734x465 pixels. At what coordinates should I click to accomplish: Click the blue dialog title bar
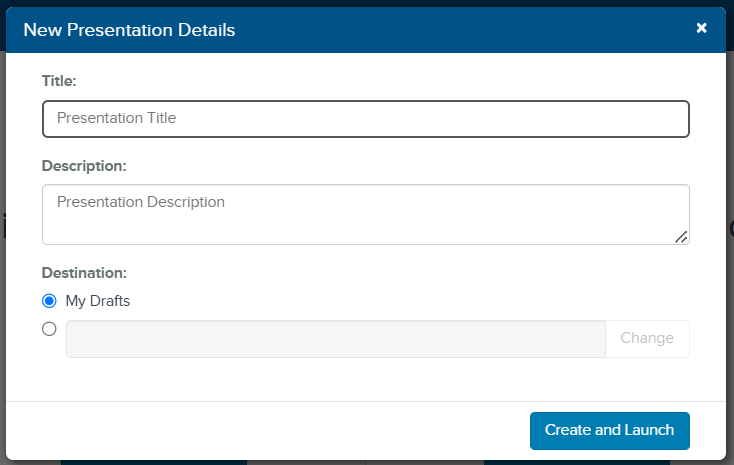(450, 30)
